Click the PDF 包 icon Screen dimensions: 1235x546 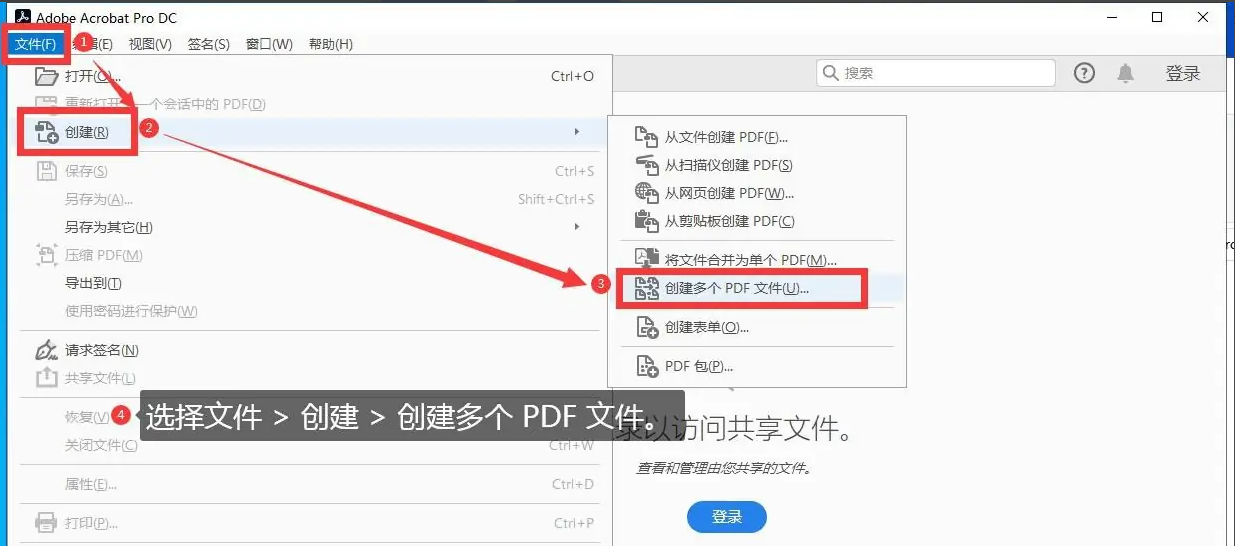[647, 367]
